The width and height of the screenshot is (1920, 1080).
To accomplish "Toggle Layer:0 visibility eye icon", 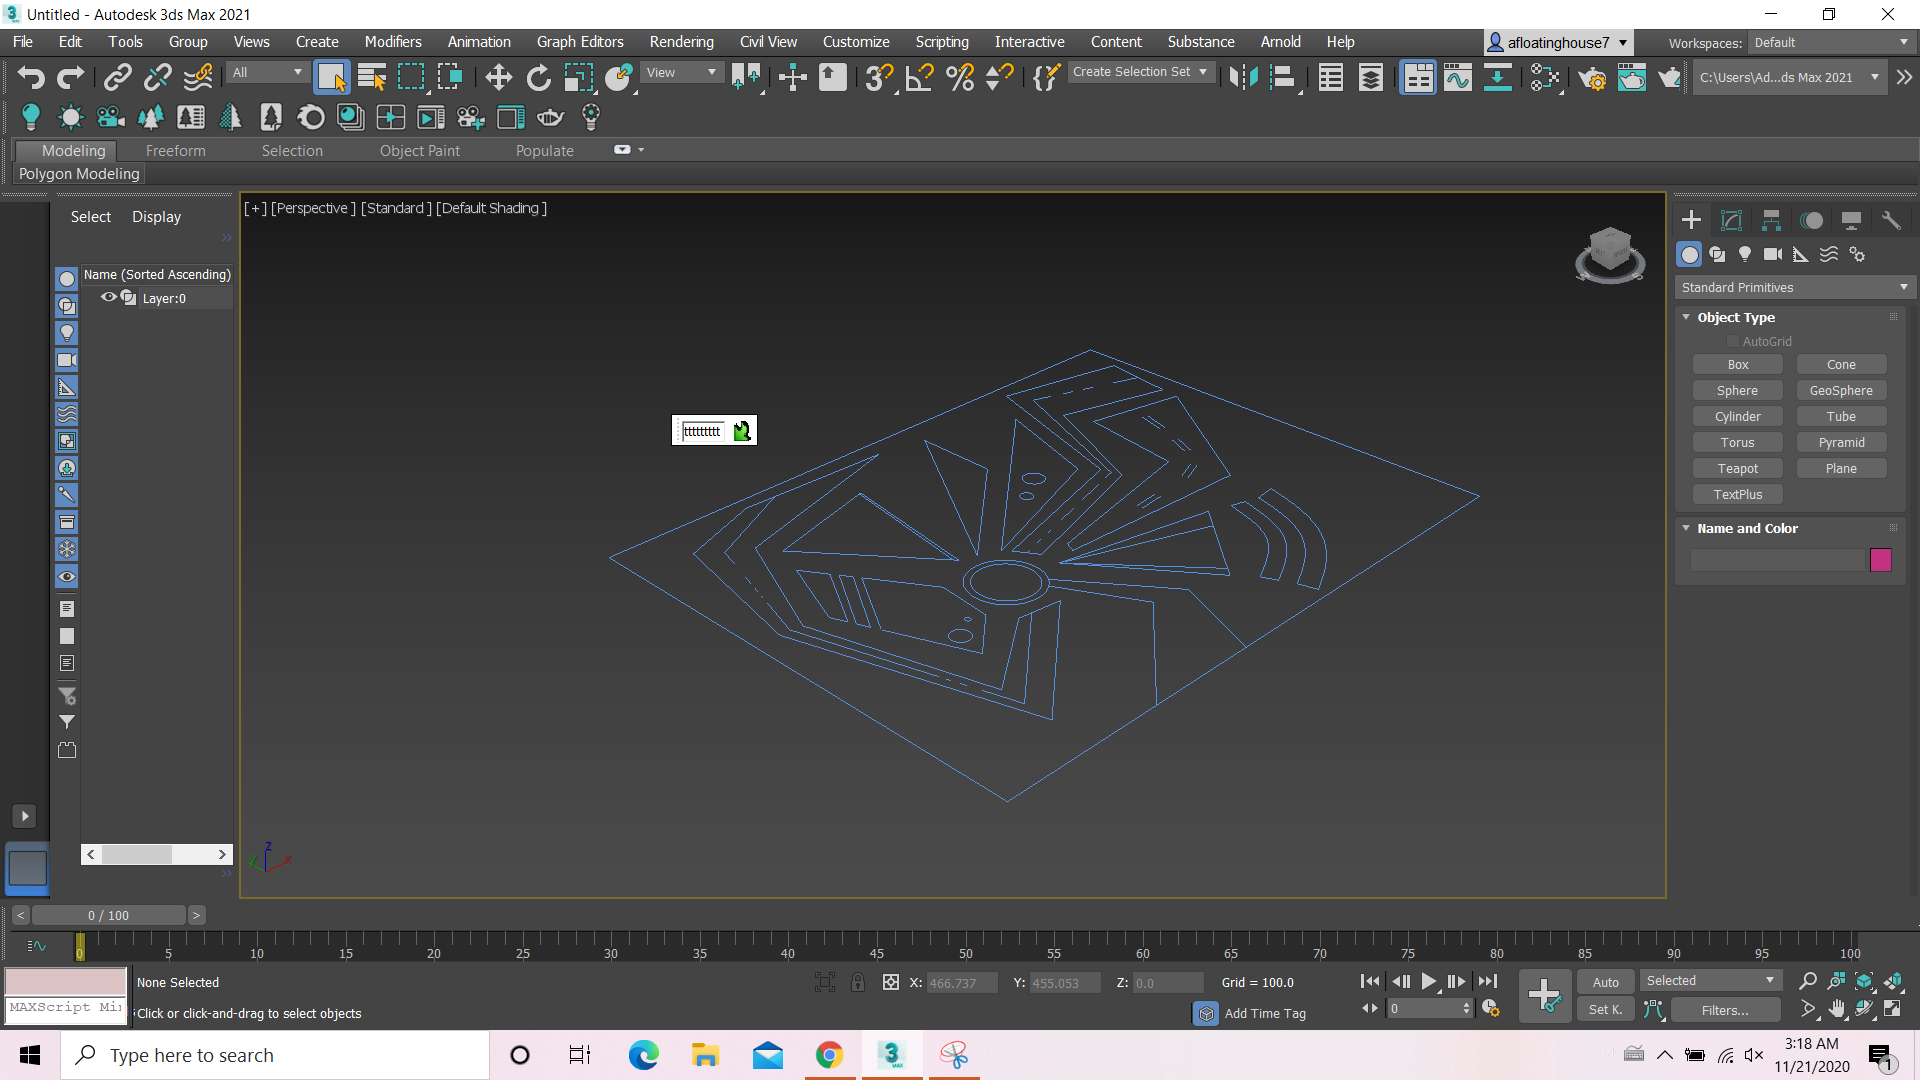I will (108, 297).
